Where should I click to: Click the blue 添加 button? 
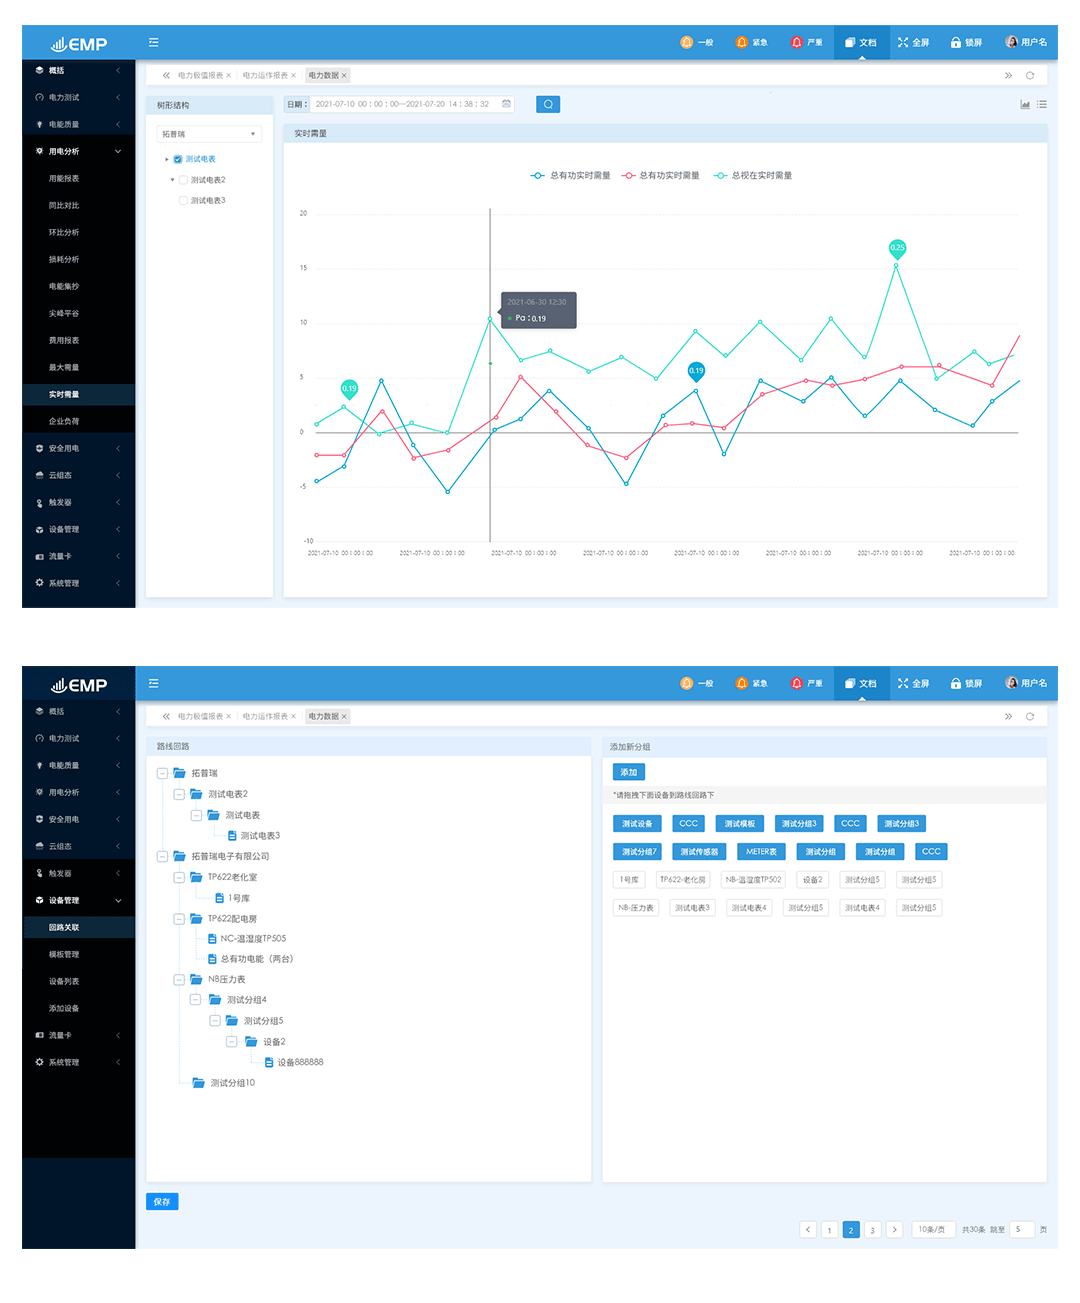point(629,772)
